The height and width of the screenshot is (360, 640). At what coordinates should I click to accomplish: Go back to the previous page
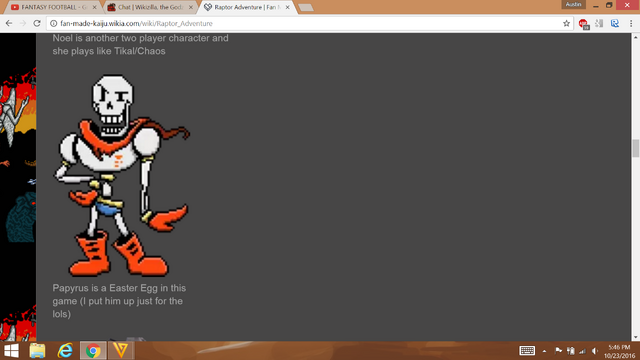point(9,23)
